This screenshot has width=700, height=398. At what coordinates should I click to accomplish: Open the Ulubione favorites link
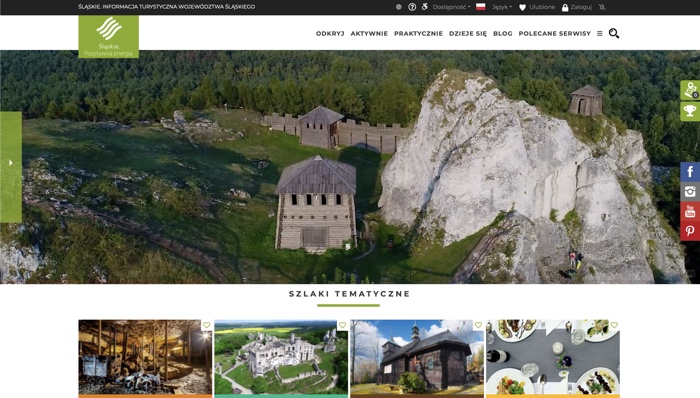pos(537,7)
